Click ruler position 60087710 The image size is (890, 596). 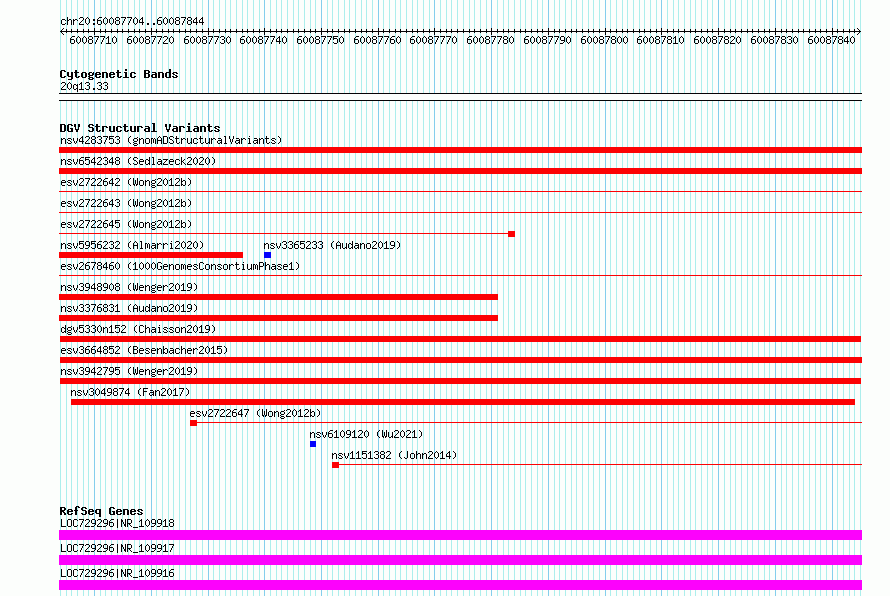coord(93,40)
